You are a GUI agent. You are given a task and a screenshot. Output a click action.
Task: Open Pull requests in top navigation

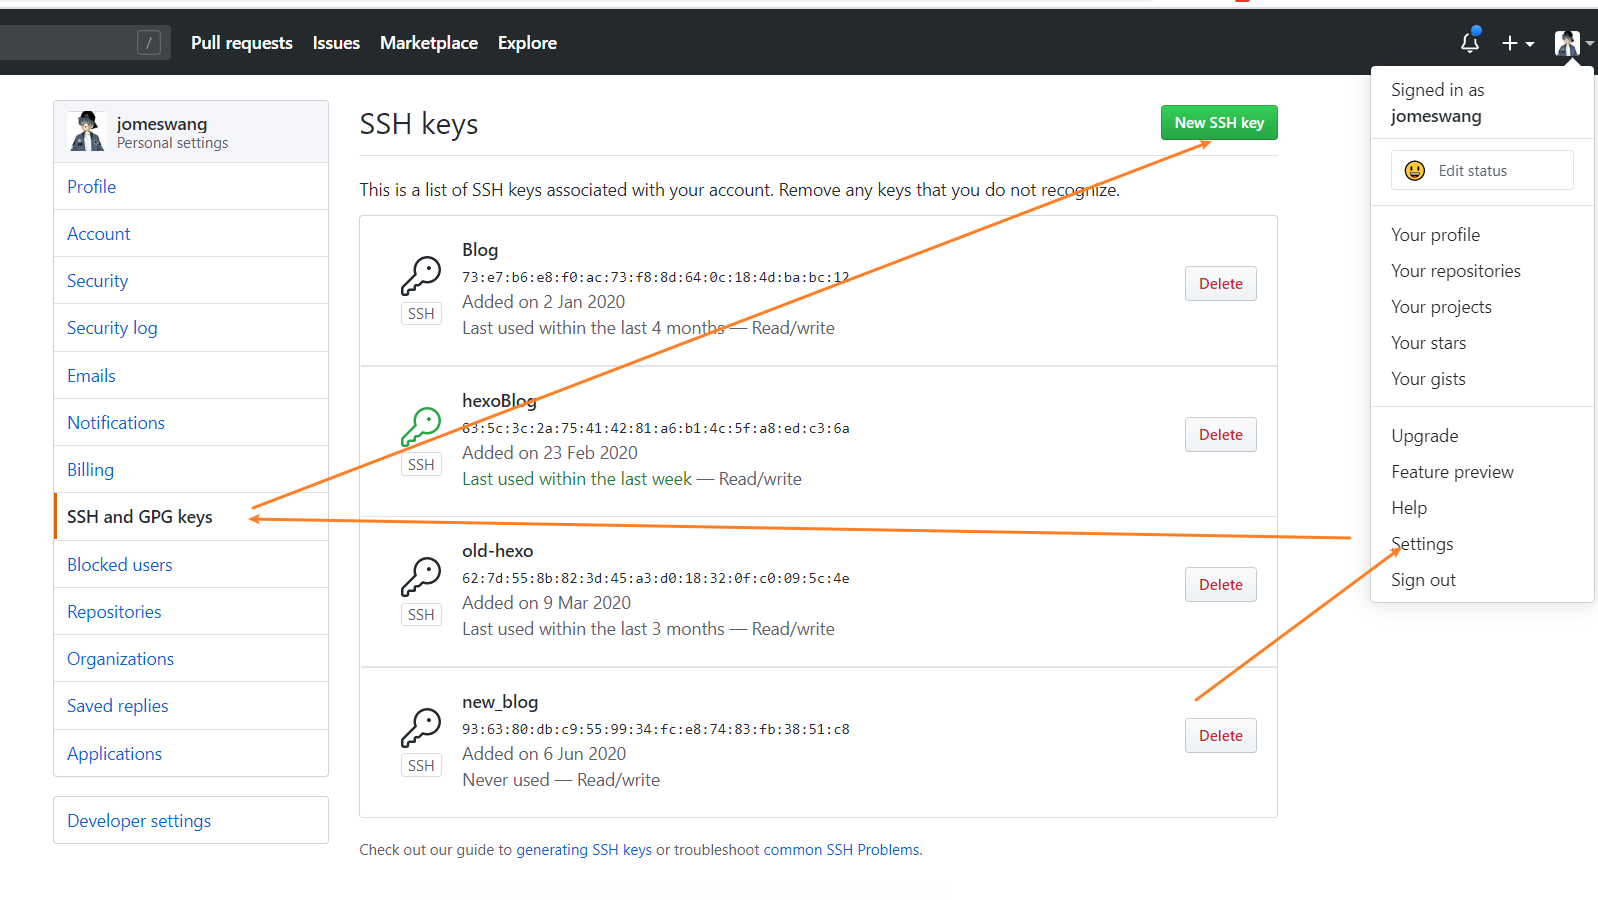click(242, 43)
